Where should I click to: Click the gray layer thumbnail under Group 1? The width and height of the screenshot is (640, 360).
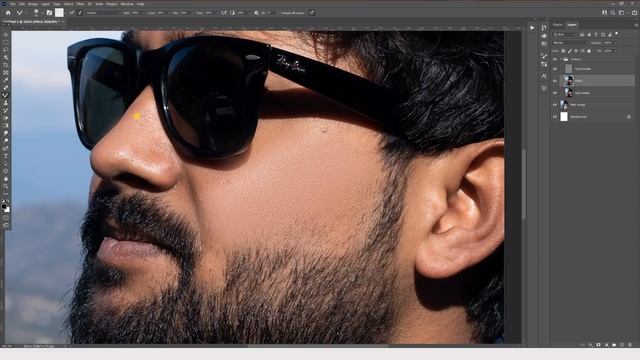pyautogui.click(x=569, y=69)
